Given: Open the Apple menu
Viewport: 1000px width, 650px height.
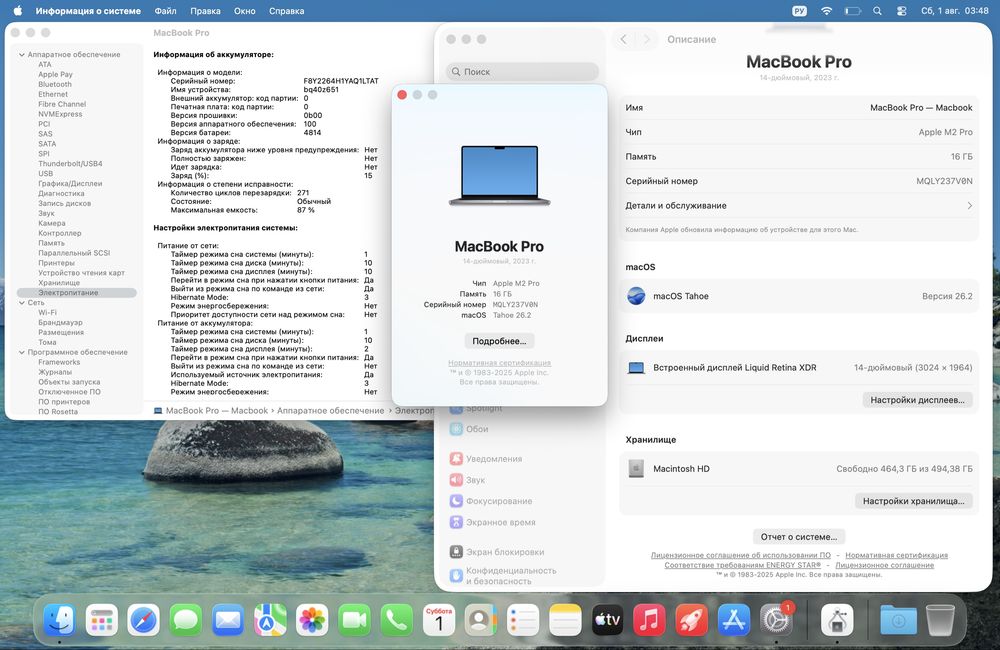Looking at the screenshot, I should tap(18, 11).
